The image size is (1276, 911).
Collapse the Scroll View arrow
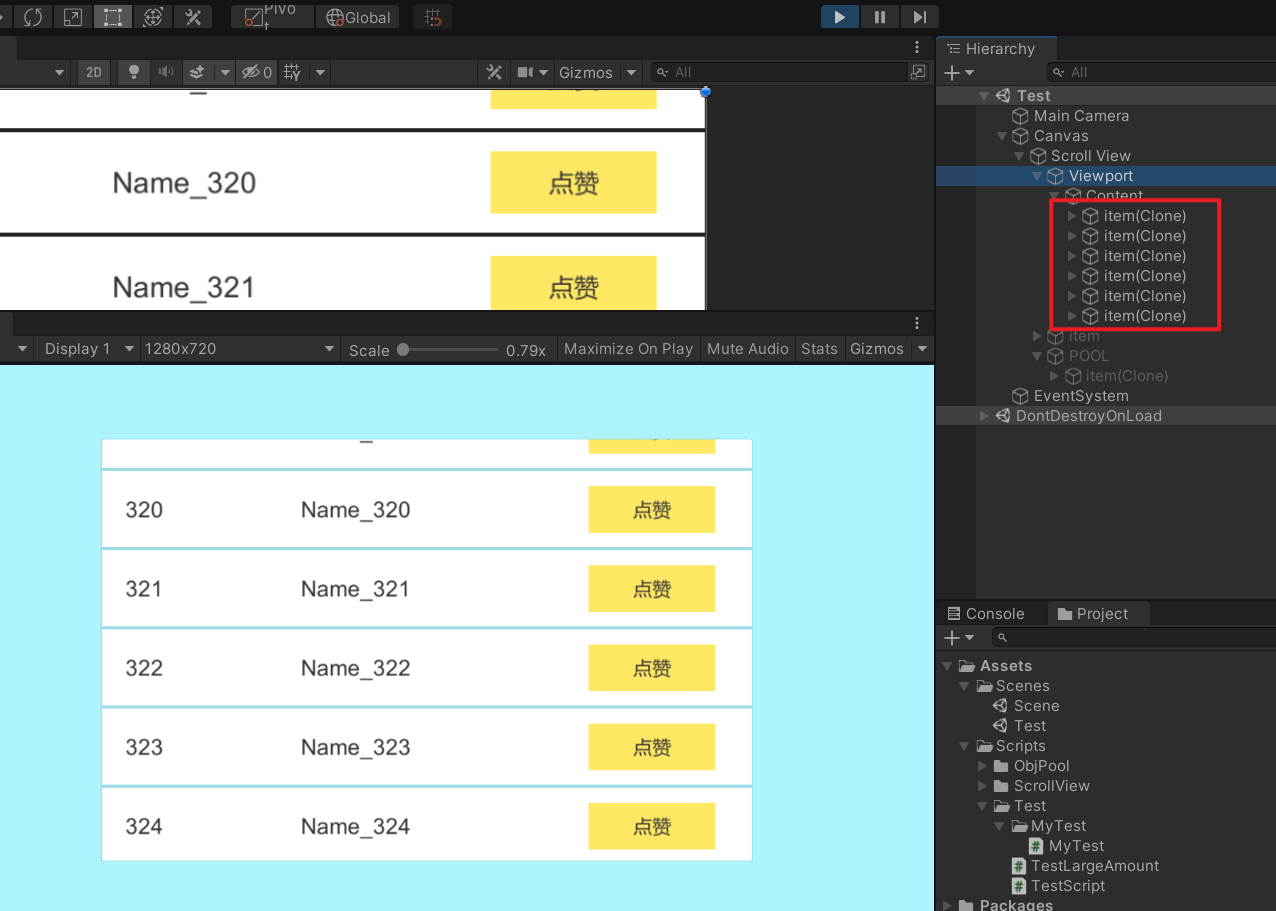1019,156
